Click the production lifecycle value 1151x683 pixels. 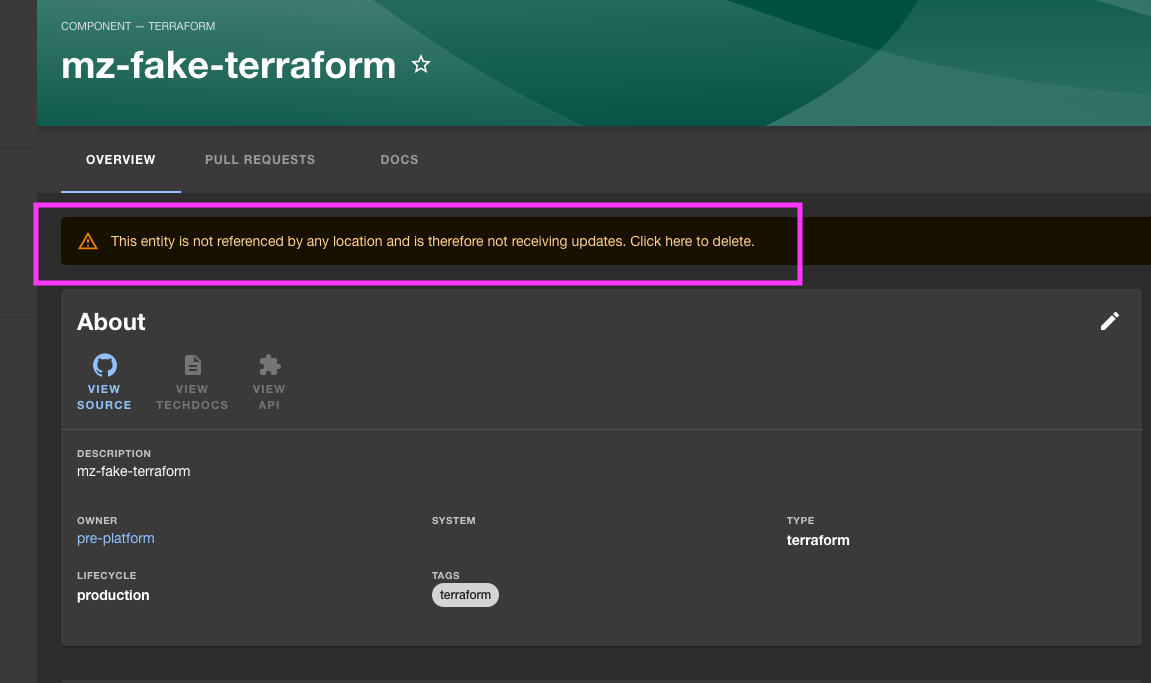tap(113, 595)
